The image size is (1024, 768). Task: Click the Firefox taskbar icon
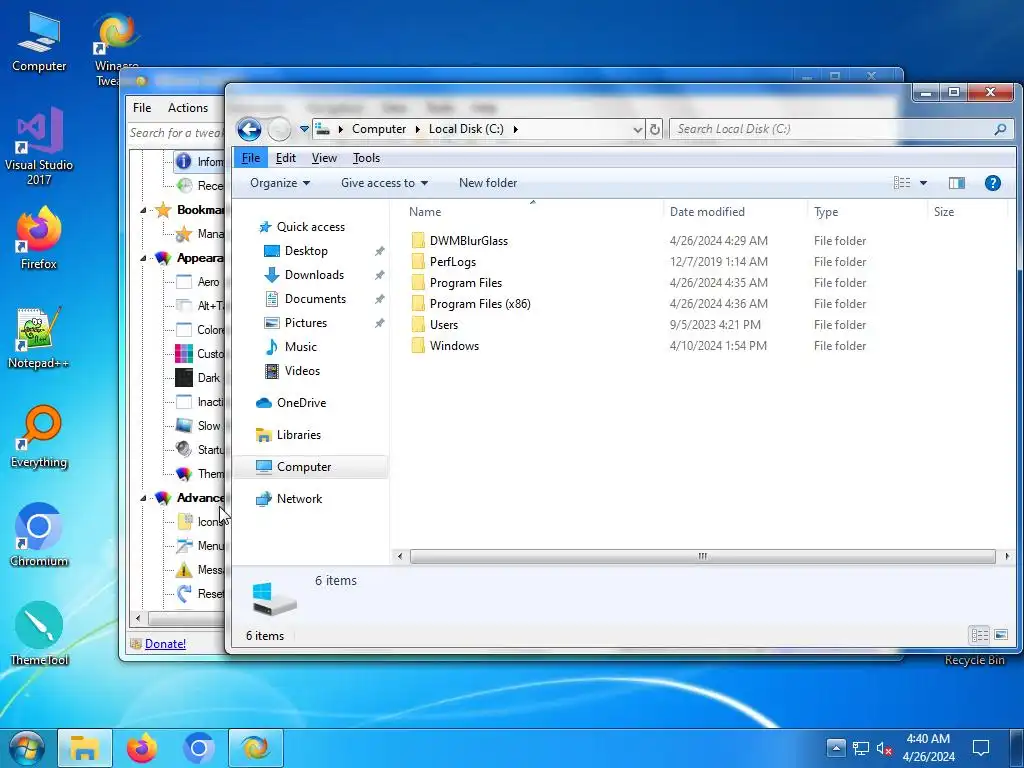tap(142, 748)
